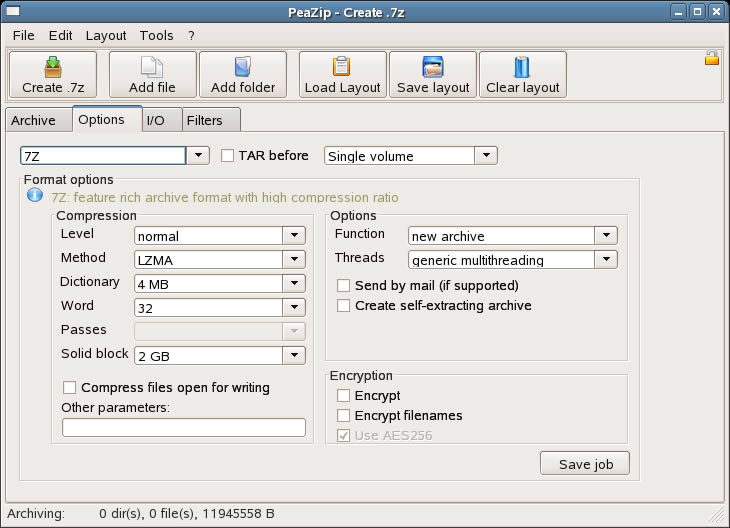Click the Load Layout button label
The width and height of the screenshot is (730, 528).
click(343, 88)
